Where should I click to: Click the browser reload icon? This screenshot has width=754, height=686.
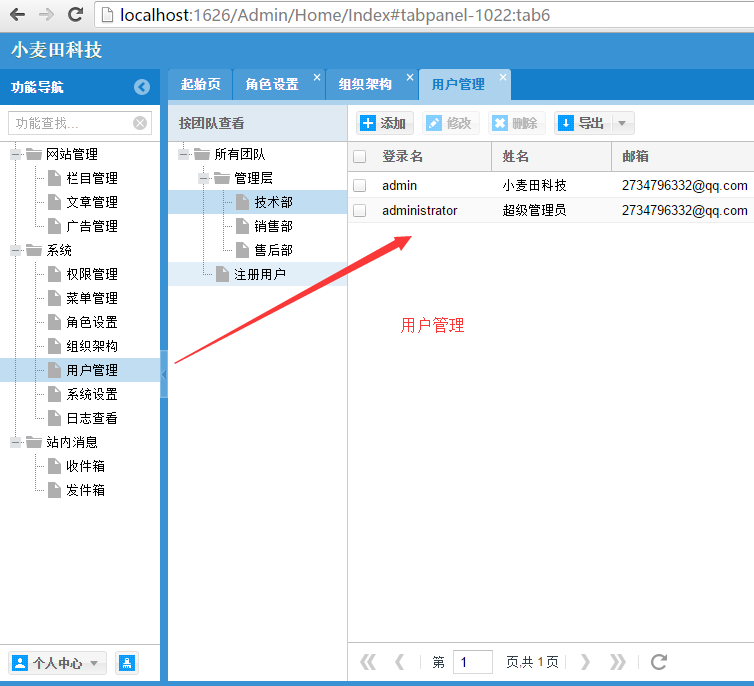75,14
